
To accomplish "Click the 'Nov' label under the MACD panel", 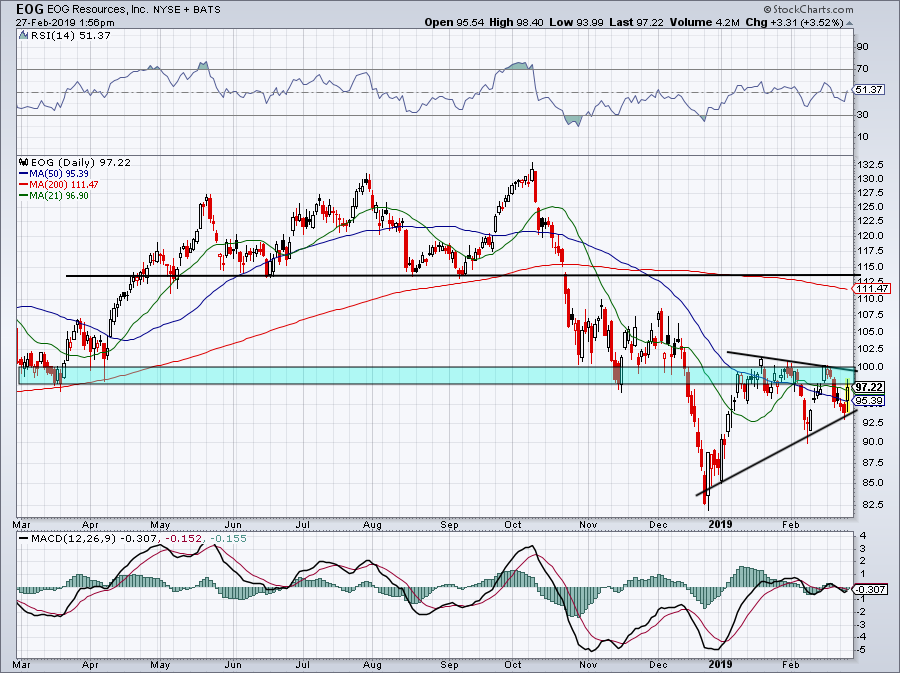I will (x=588, y=664).
